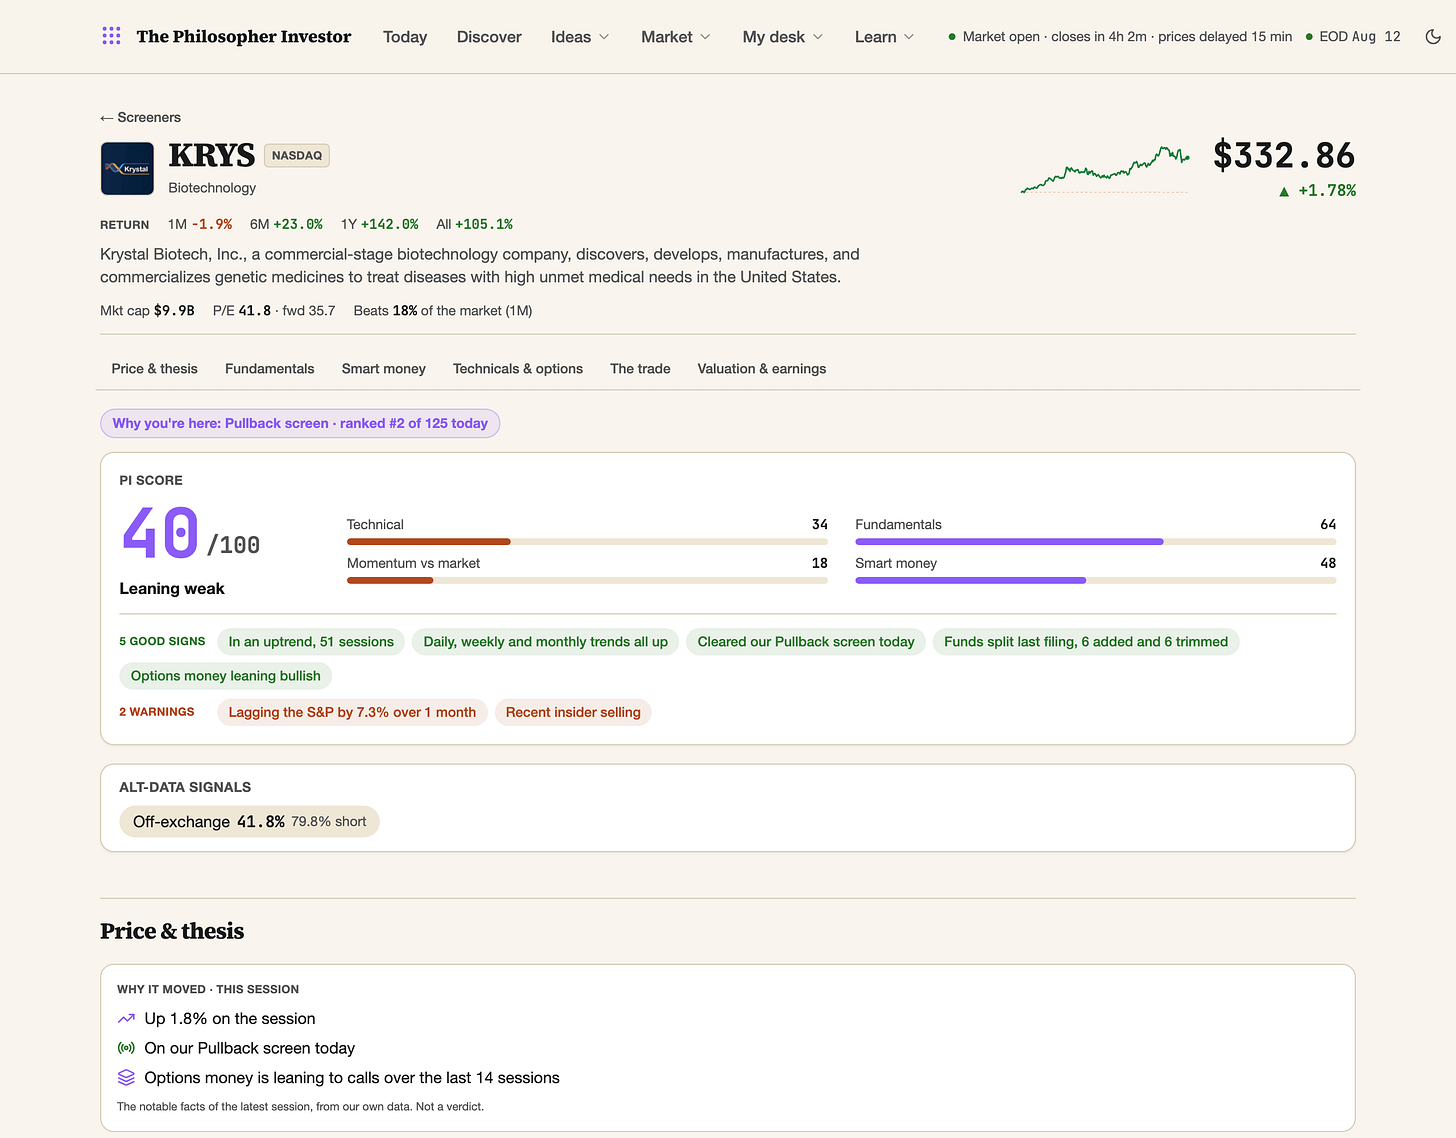The image size is (1456, 1138).
Task: Click the signal icon beside Pullback screen today
Action: (126, 1048)
